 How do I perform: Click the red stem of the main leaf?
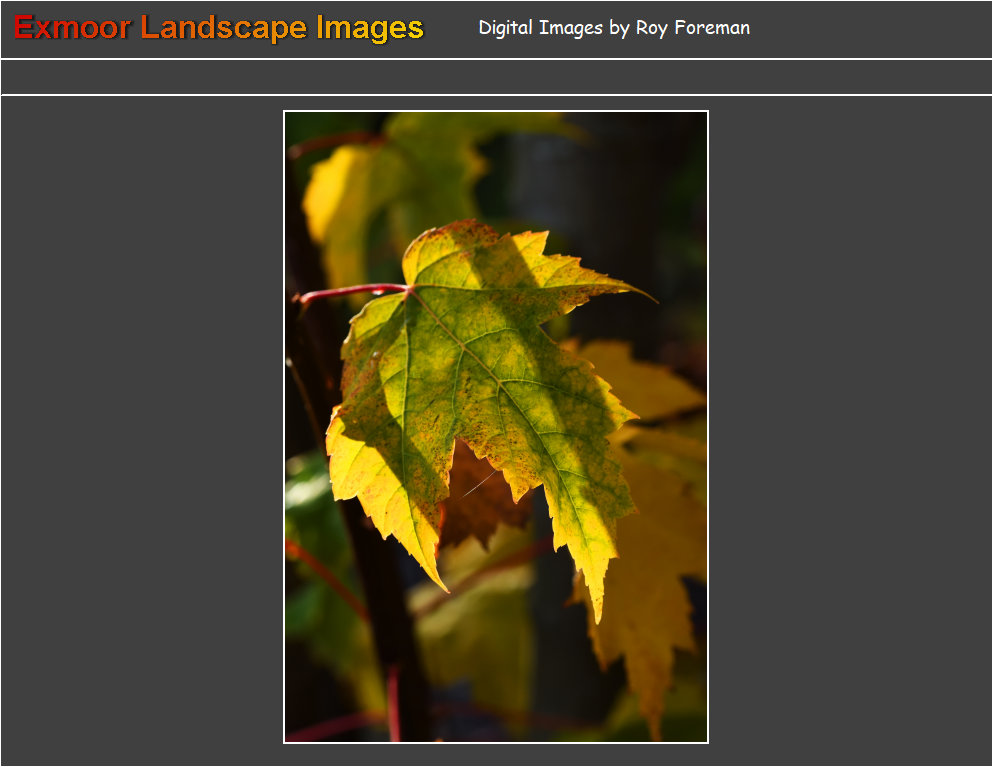(x=350, y=292)
